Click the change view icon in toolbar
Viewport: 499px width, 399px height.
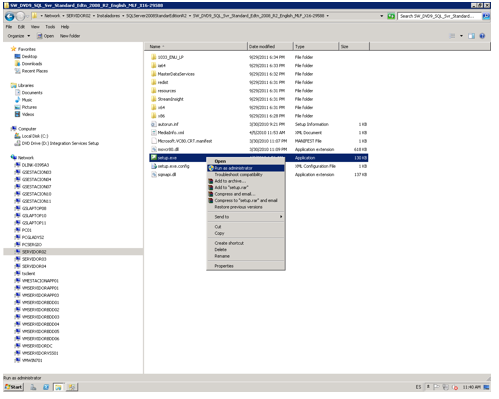[452, 36]
